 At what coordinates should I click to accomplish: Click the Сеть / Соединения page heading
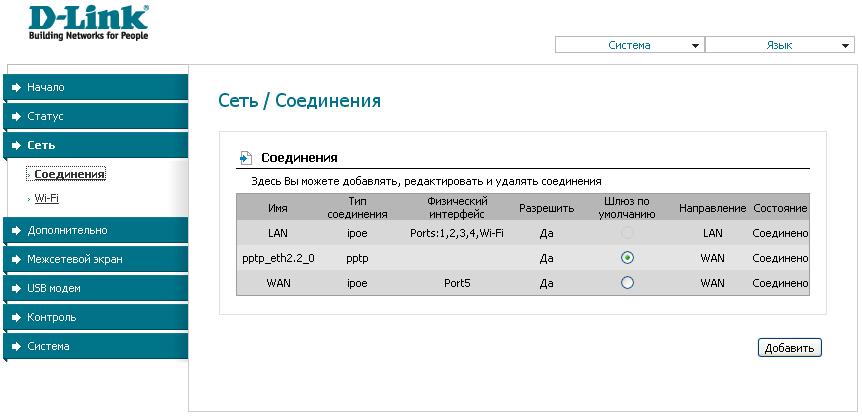300,101
